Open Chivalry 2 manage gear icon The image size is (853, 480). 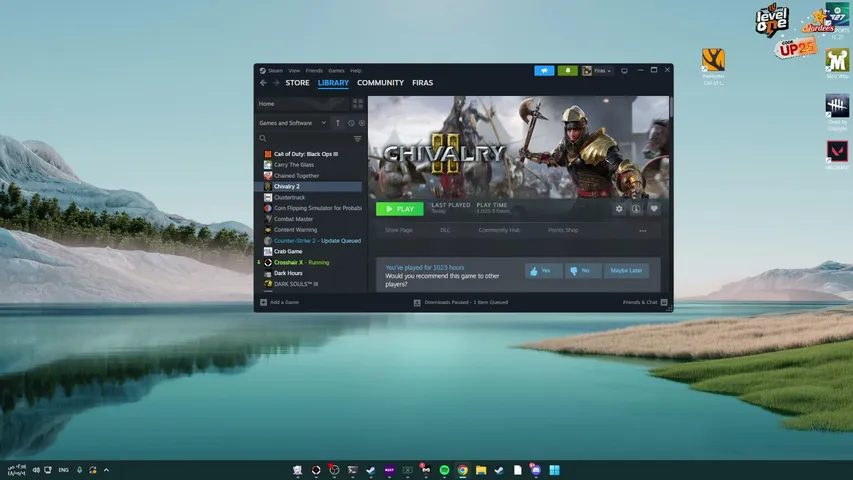[619, 208]
